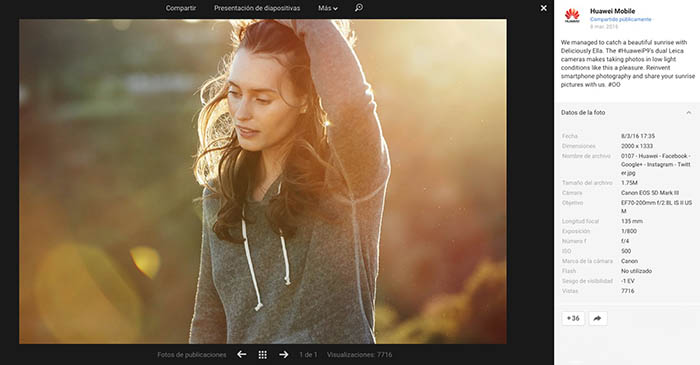Select Visualizaciones: 7716 text
This screenshot has height=365, width=700.
click(359, 355)
